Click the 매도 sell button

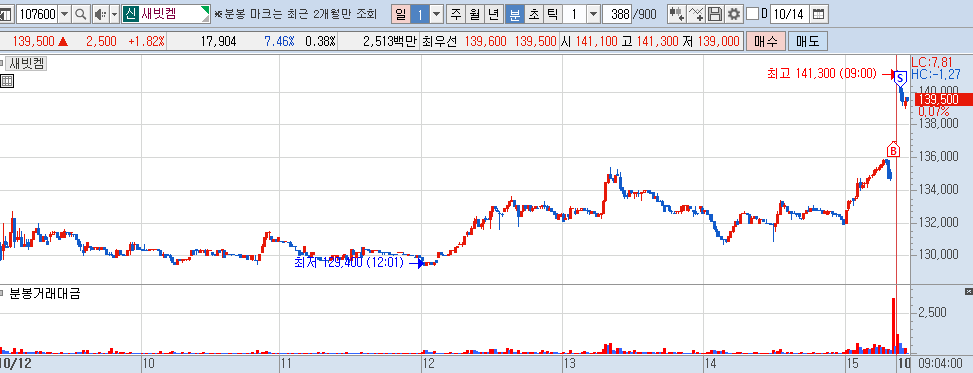coord(807,42)
